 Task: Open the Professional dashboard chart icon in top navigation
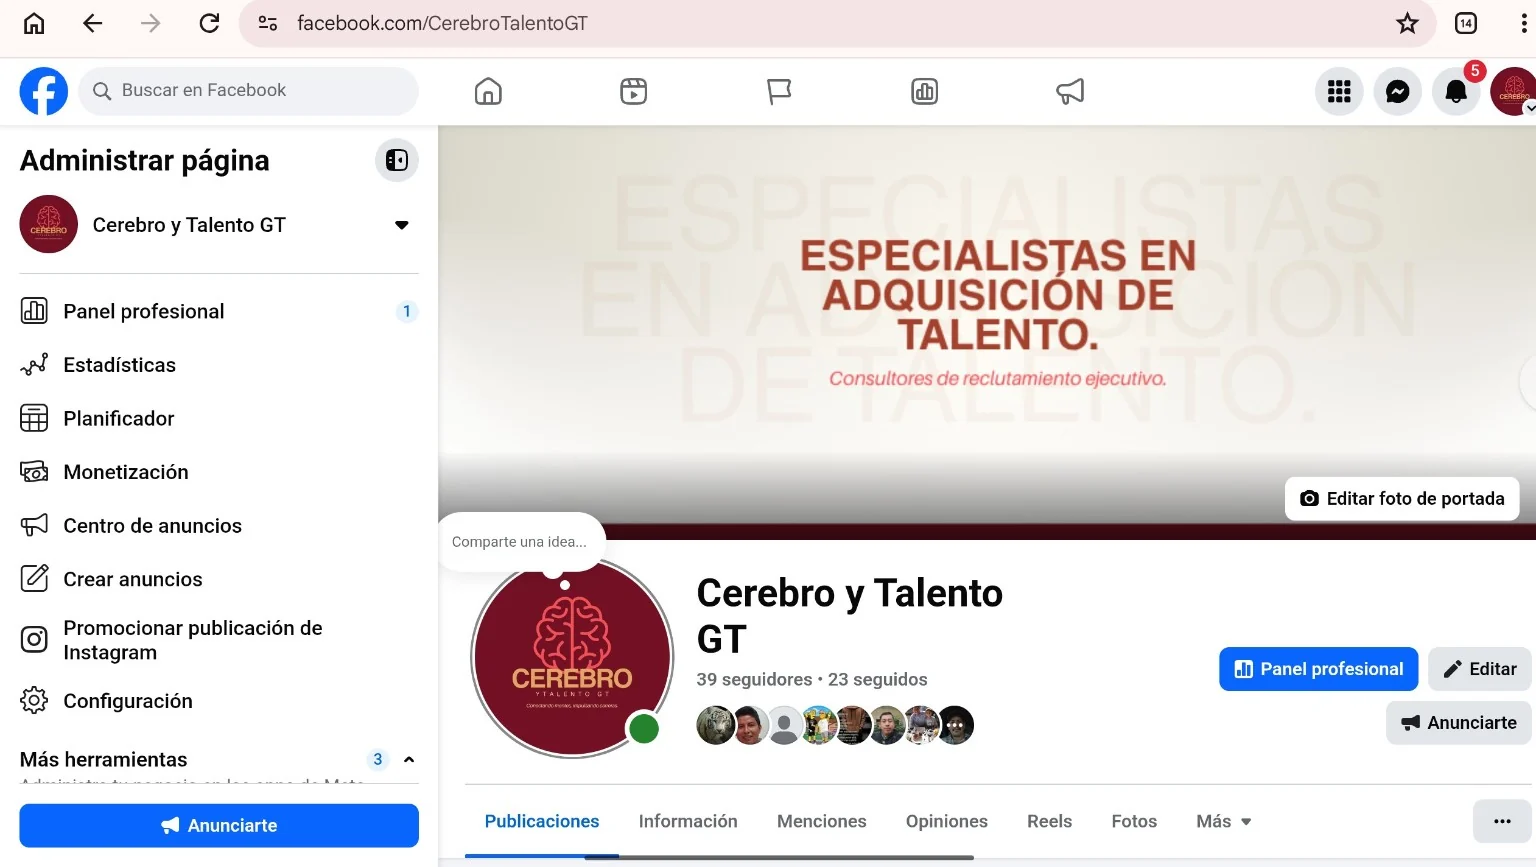pos(925,91)
